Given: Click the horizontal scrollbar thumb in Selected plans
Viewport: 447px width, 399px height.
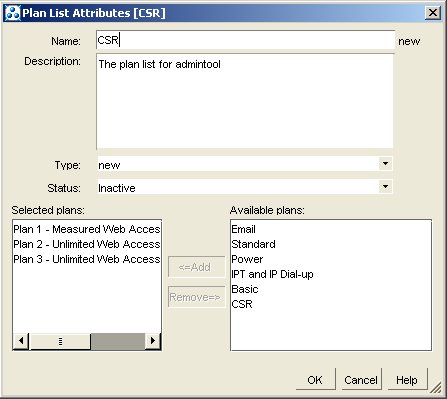Looking at the screenshot, I should tap(60, 341).
